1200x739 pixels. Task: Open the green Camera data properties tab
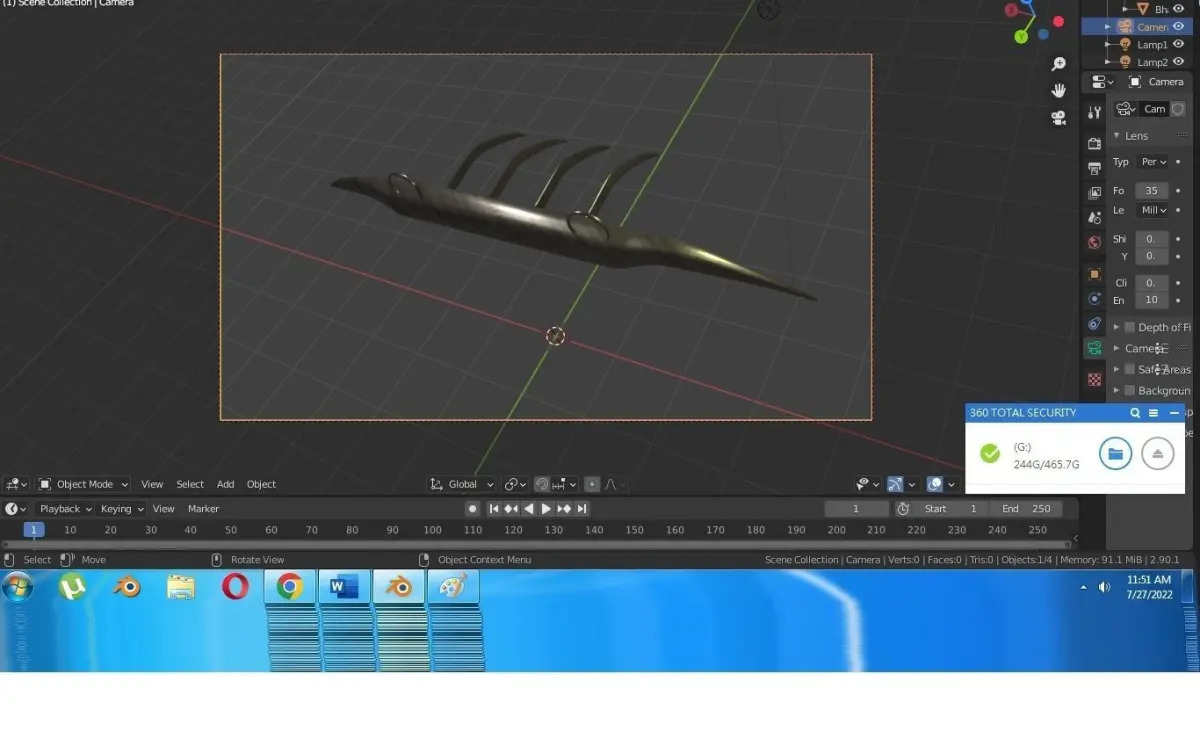tap(1094, 348)
